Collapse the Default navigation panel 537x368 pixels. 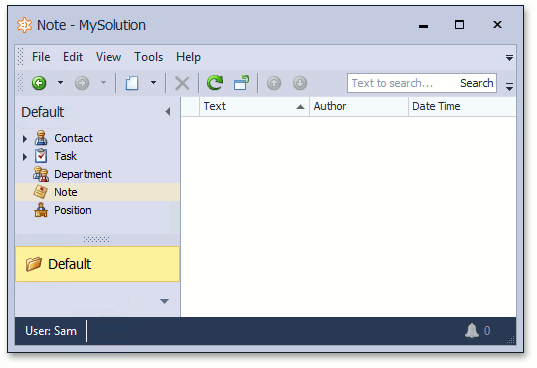pos(168,112)
